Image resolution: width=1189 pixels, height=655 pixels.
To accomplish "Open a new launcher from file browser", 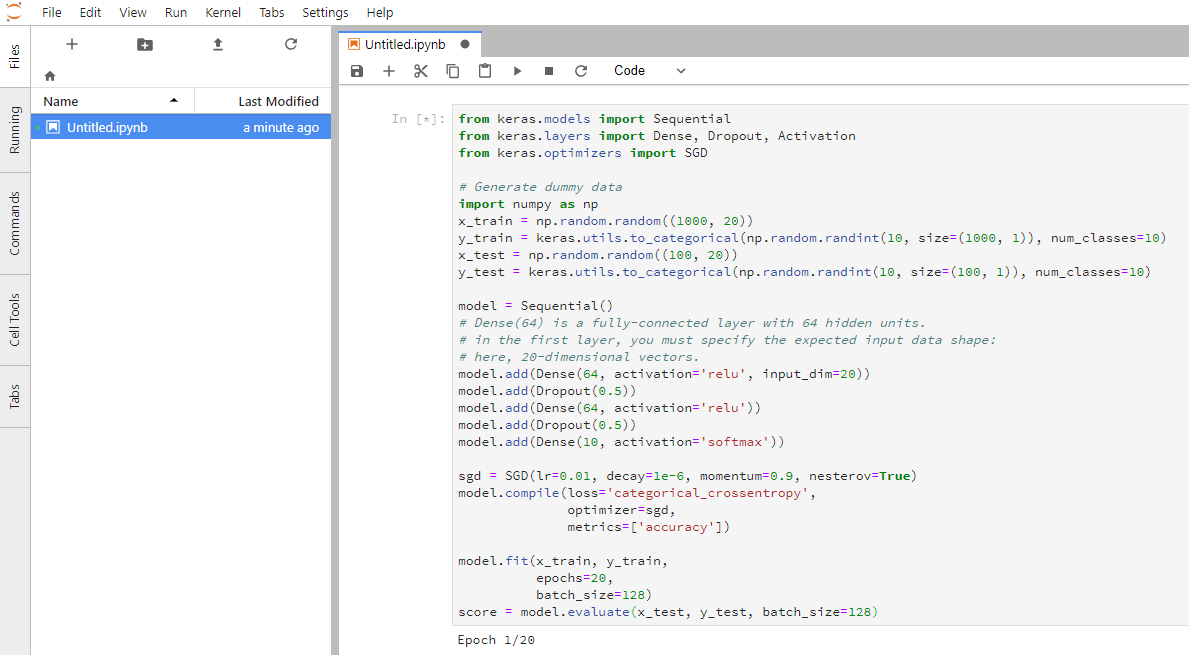I will (71, 44).
